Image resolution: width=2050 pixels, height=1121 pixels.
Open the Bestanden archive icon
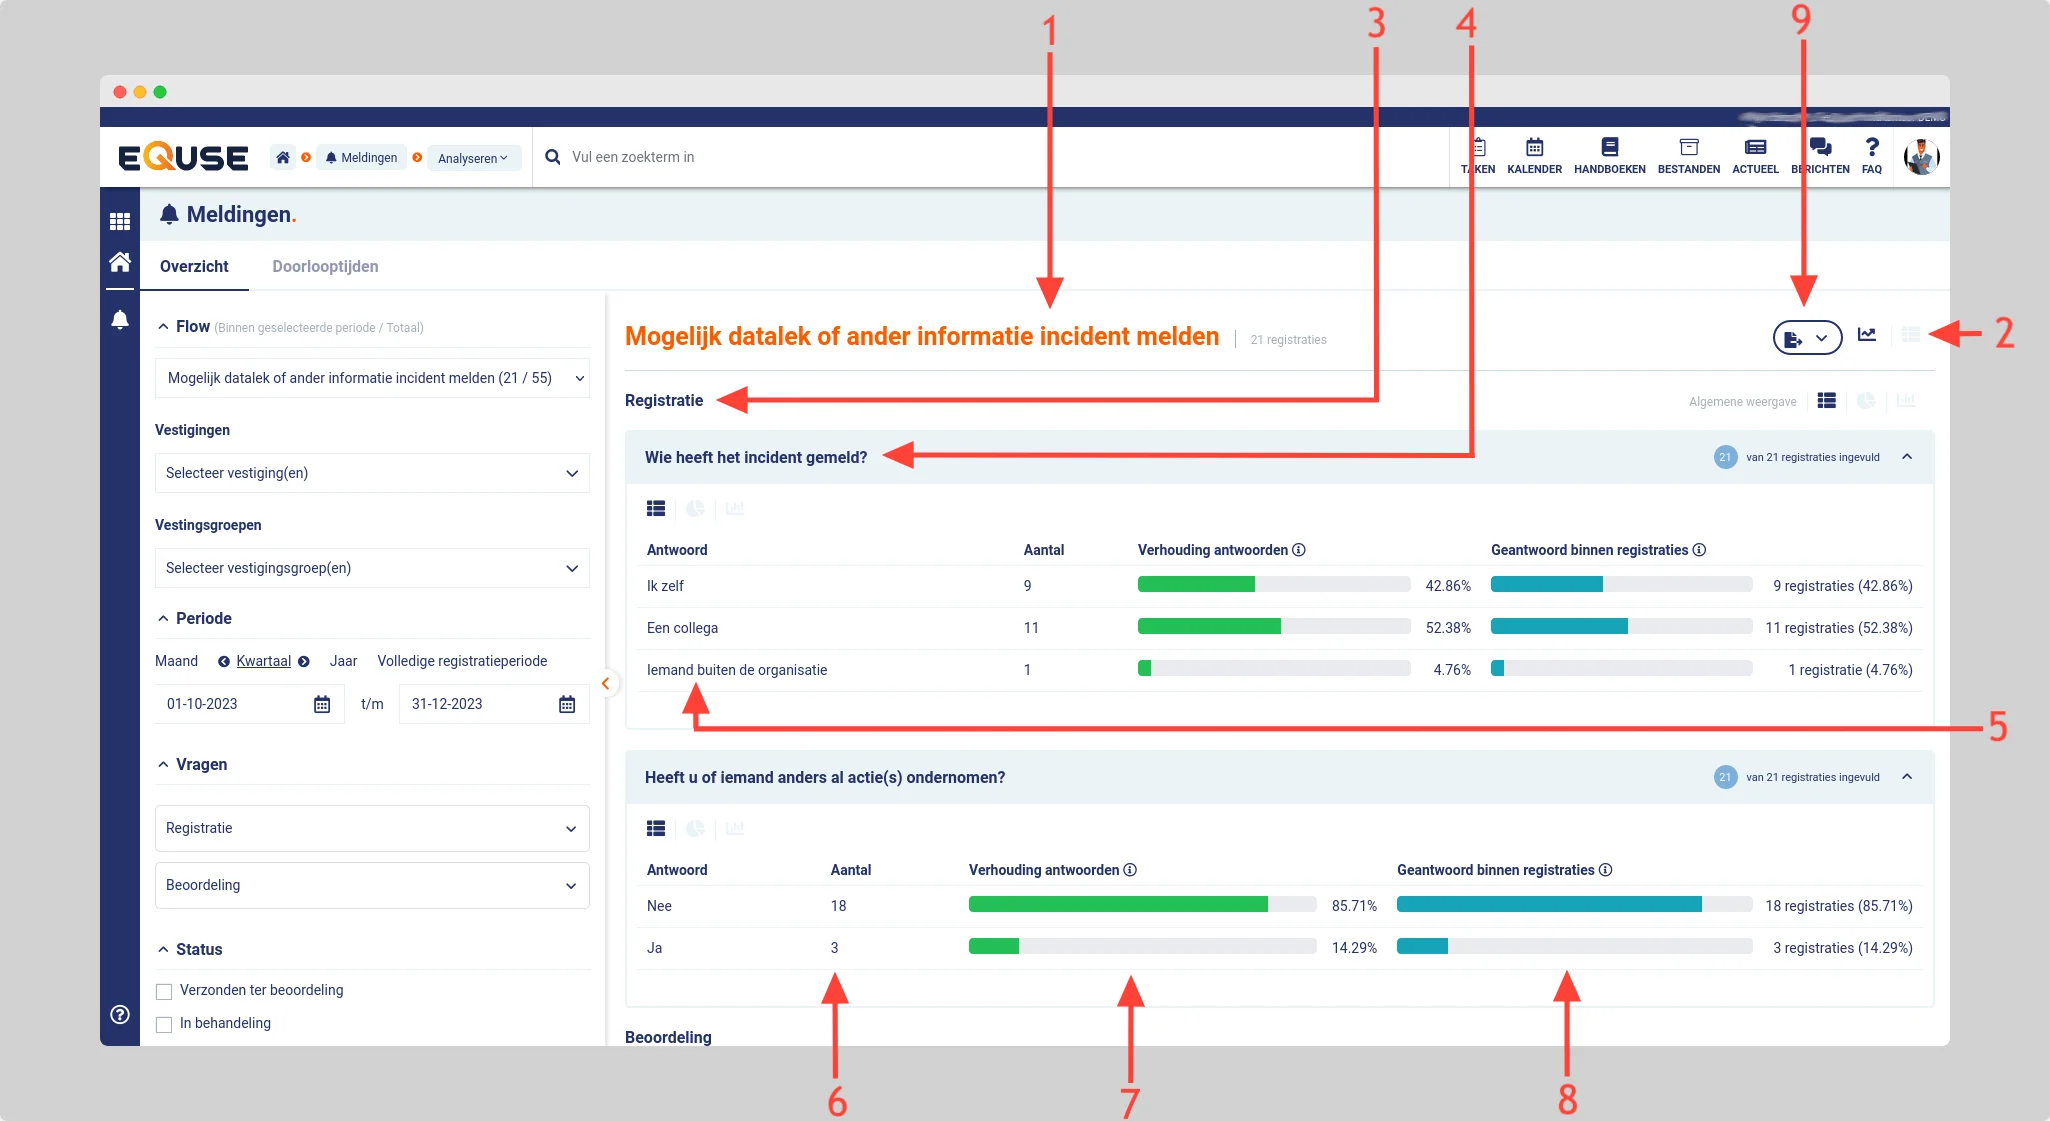coord(1688,148)
